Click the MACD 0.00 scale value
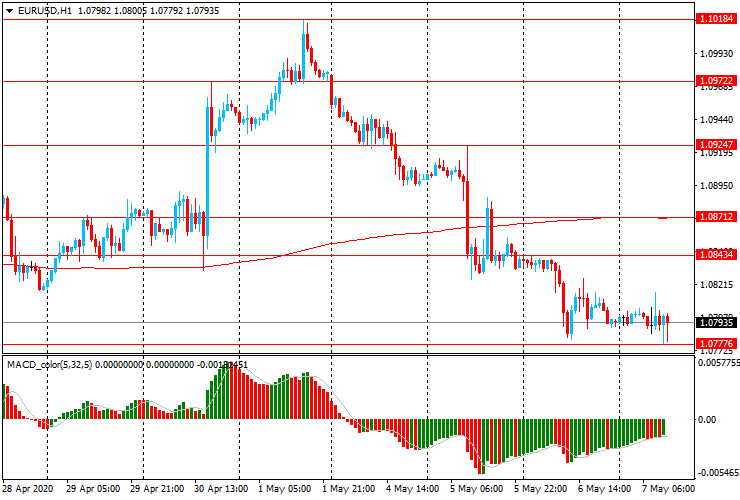The image size is (740, 500). [x=707, y=419]
